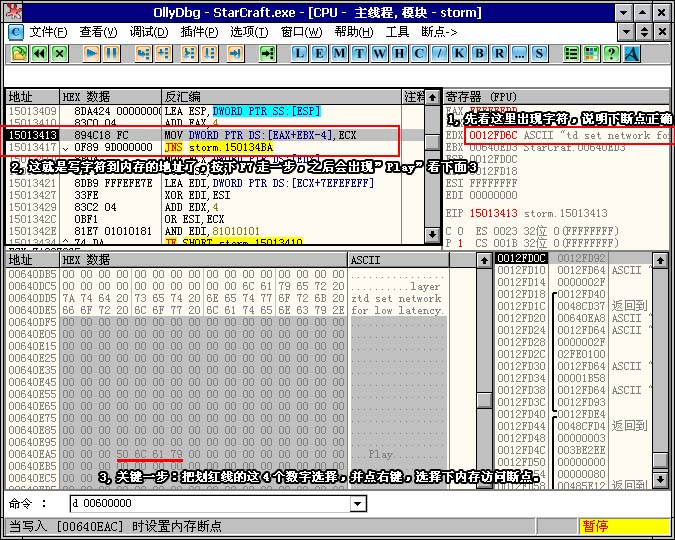Viewport: 675px width, 540px height.
Task: Open the 断点-> menu
Action: (x=439, y=32)
